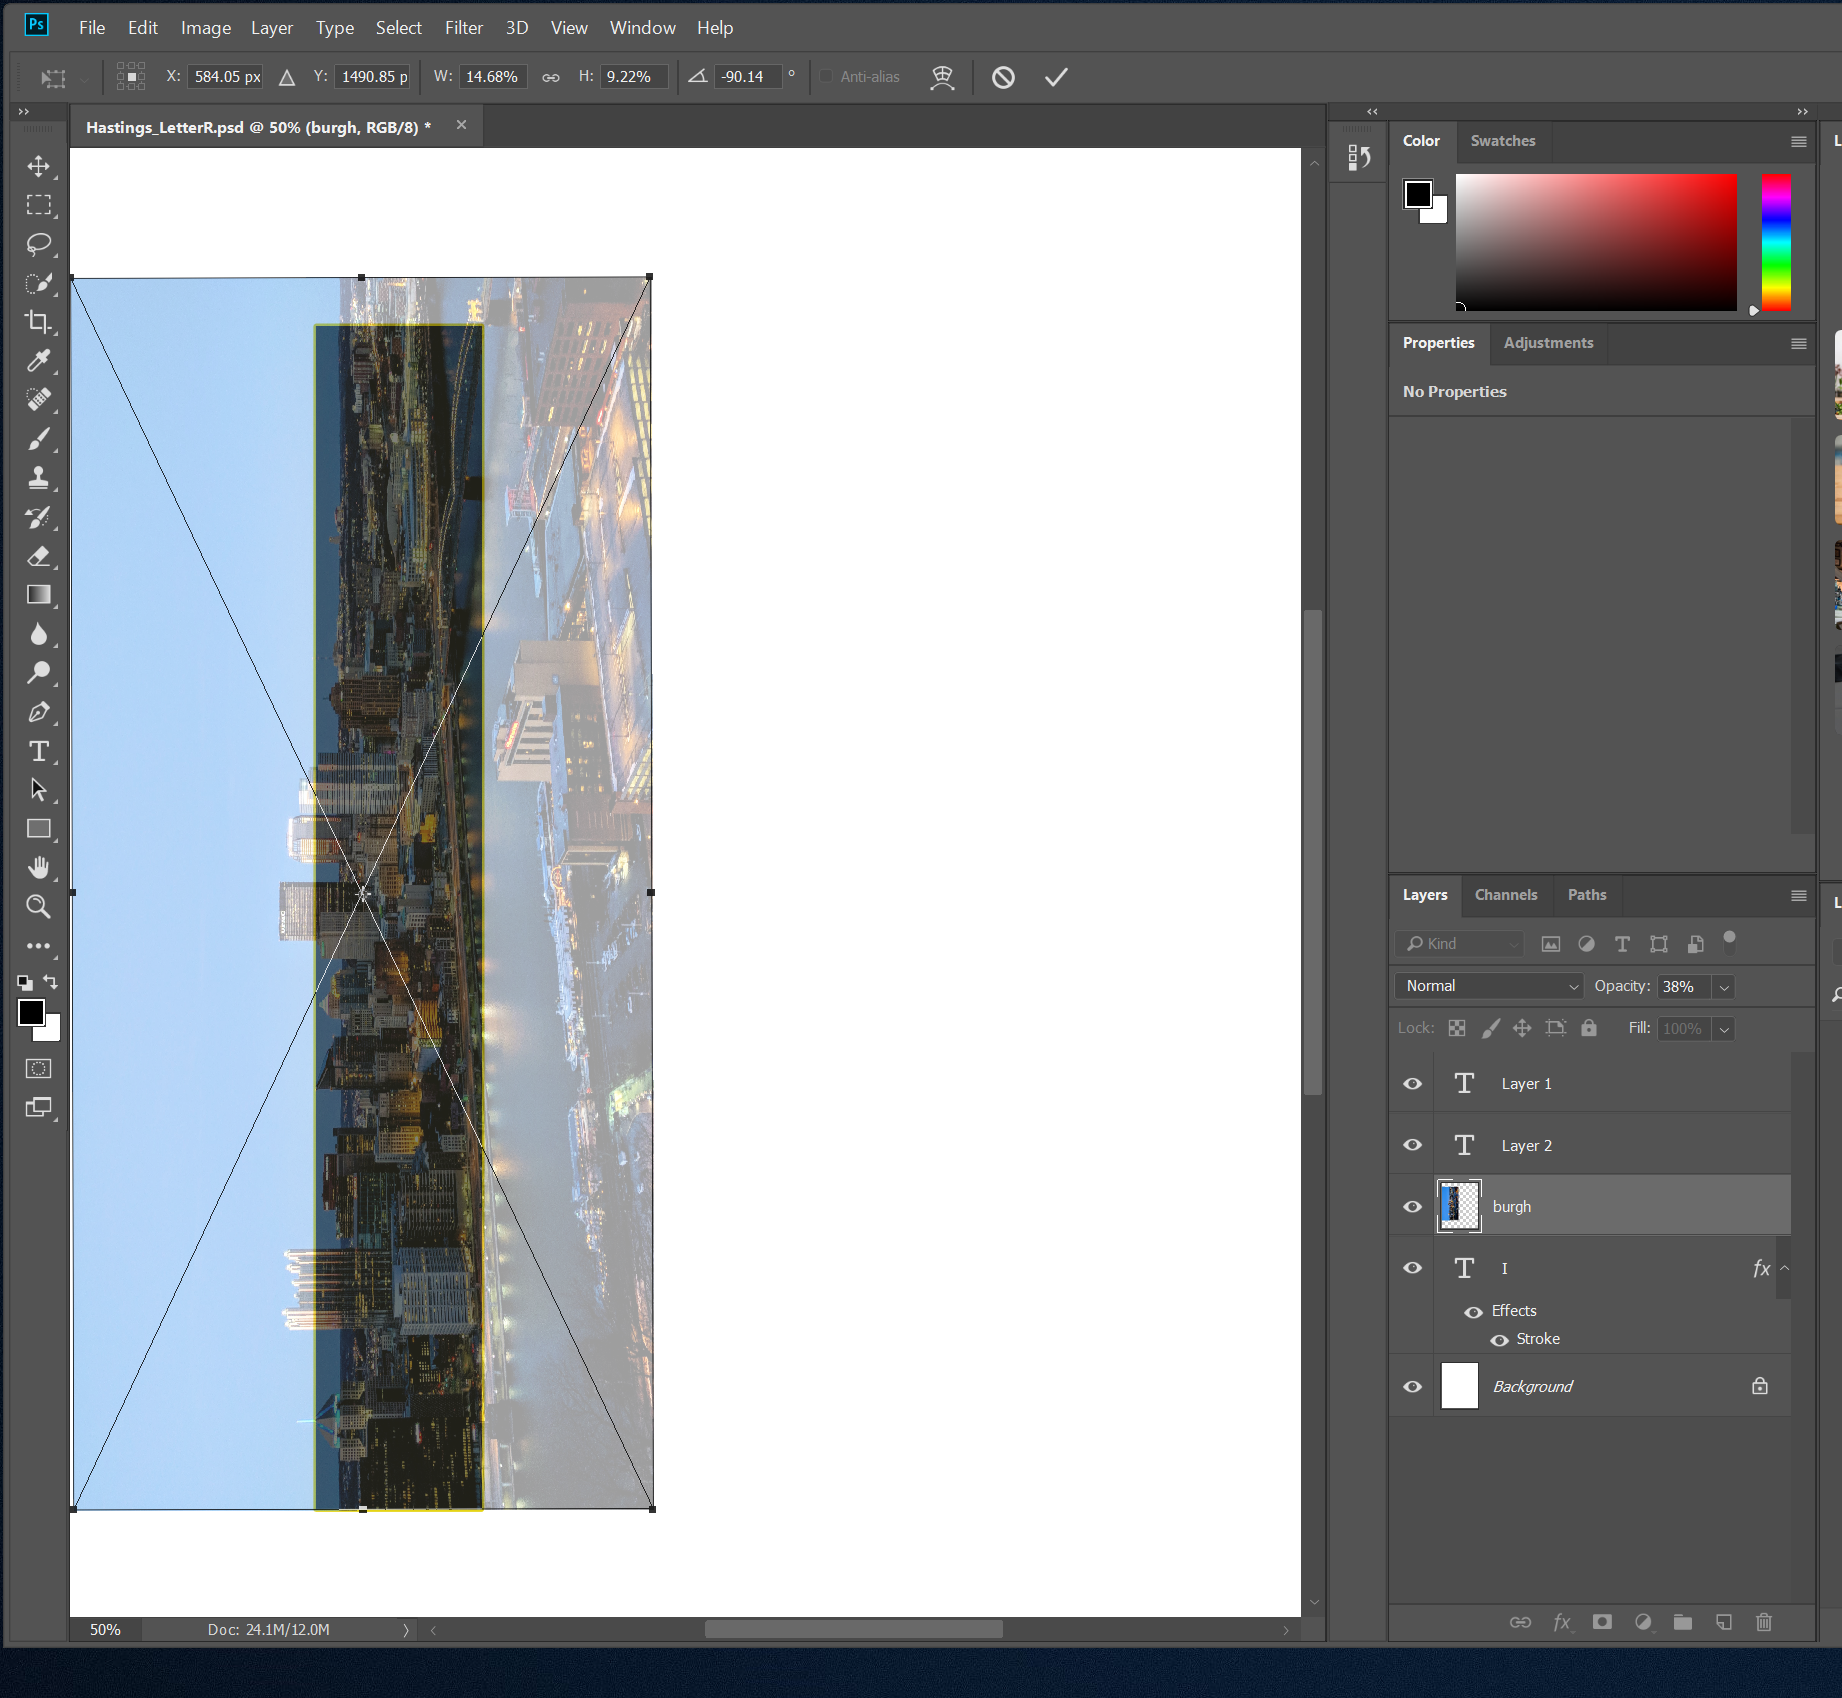Open the Opacity slider dropdown arrow
The width and height of the screenshot is (1842, 1698).
(1724, 987)
